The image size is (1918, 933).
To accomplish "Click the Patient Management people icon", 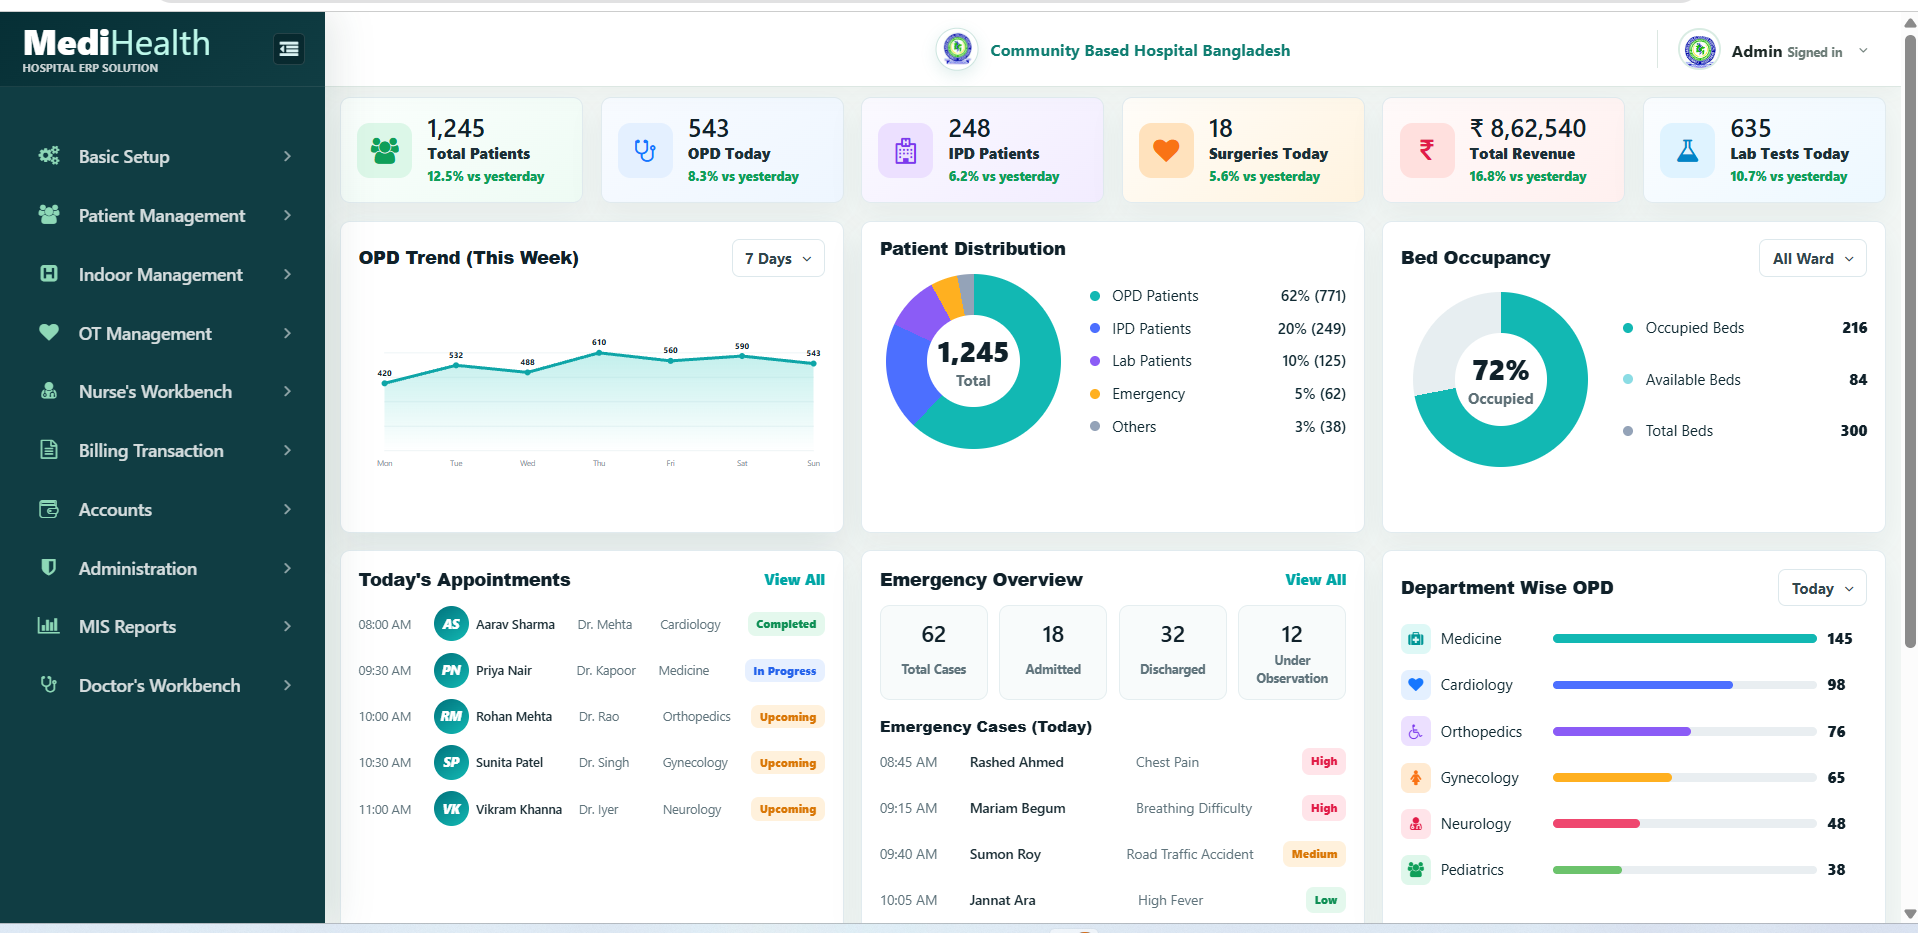I will (x=48, y=214).
